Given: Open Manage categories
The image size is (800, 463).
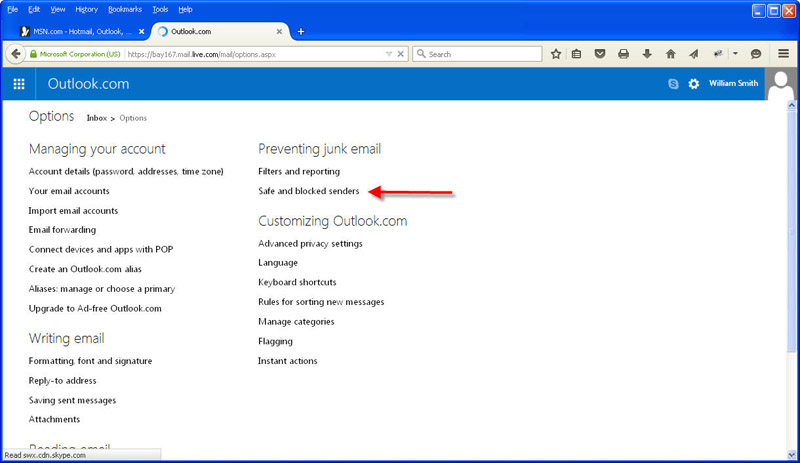Looking at the screenshot, I should pos(296,322).
